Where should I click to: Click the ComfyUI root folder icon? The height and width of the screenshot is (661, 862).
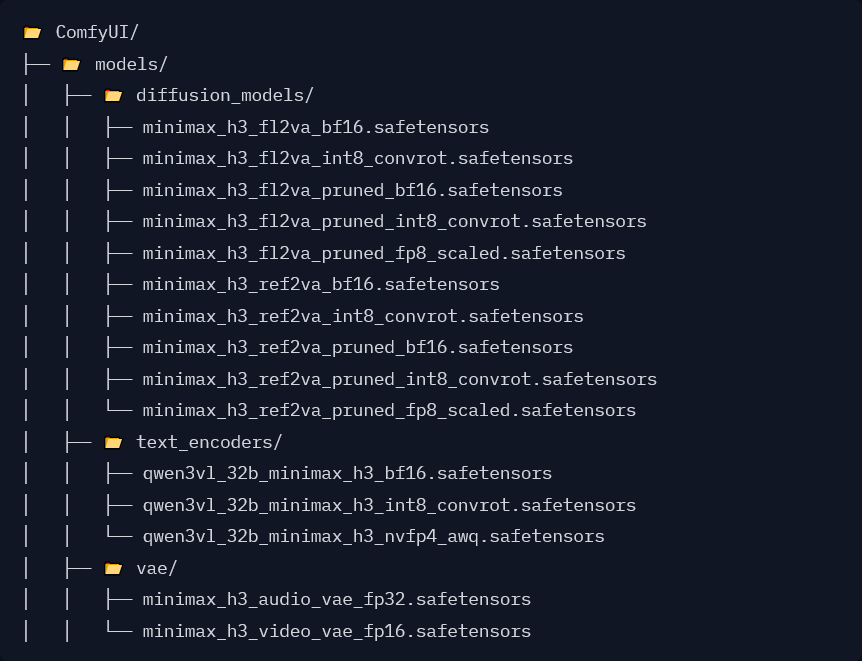[x=32, y=33]
